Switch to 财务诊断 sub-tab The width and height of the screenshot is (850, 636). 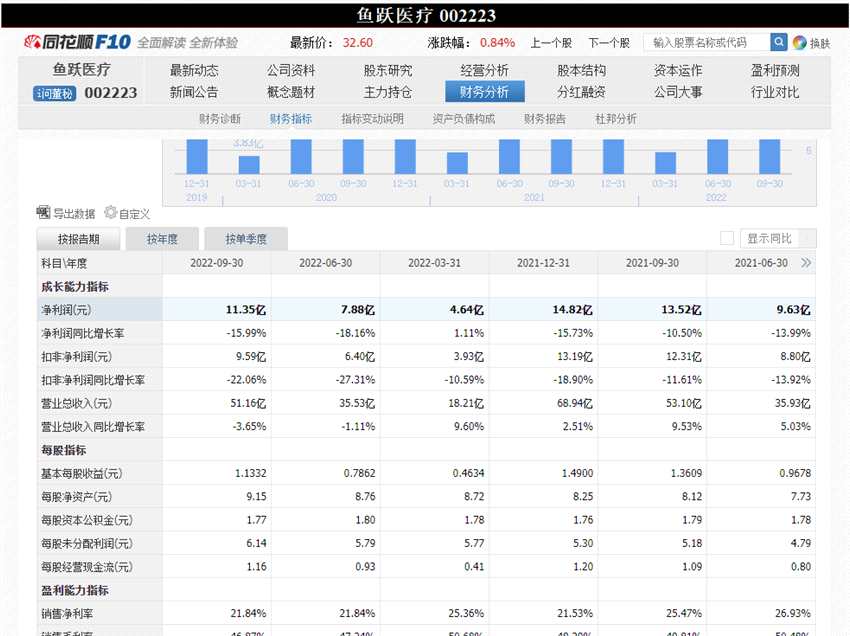coord(220,119)
